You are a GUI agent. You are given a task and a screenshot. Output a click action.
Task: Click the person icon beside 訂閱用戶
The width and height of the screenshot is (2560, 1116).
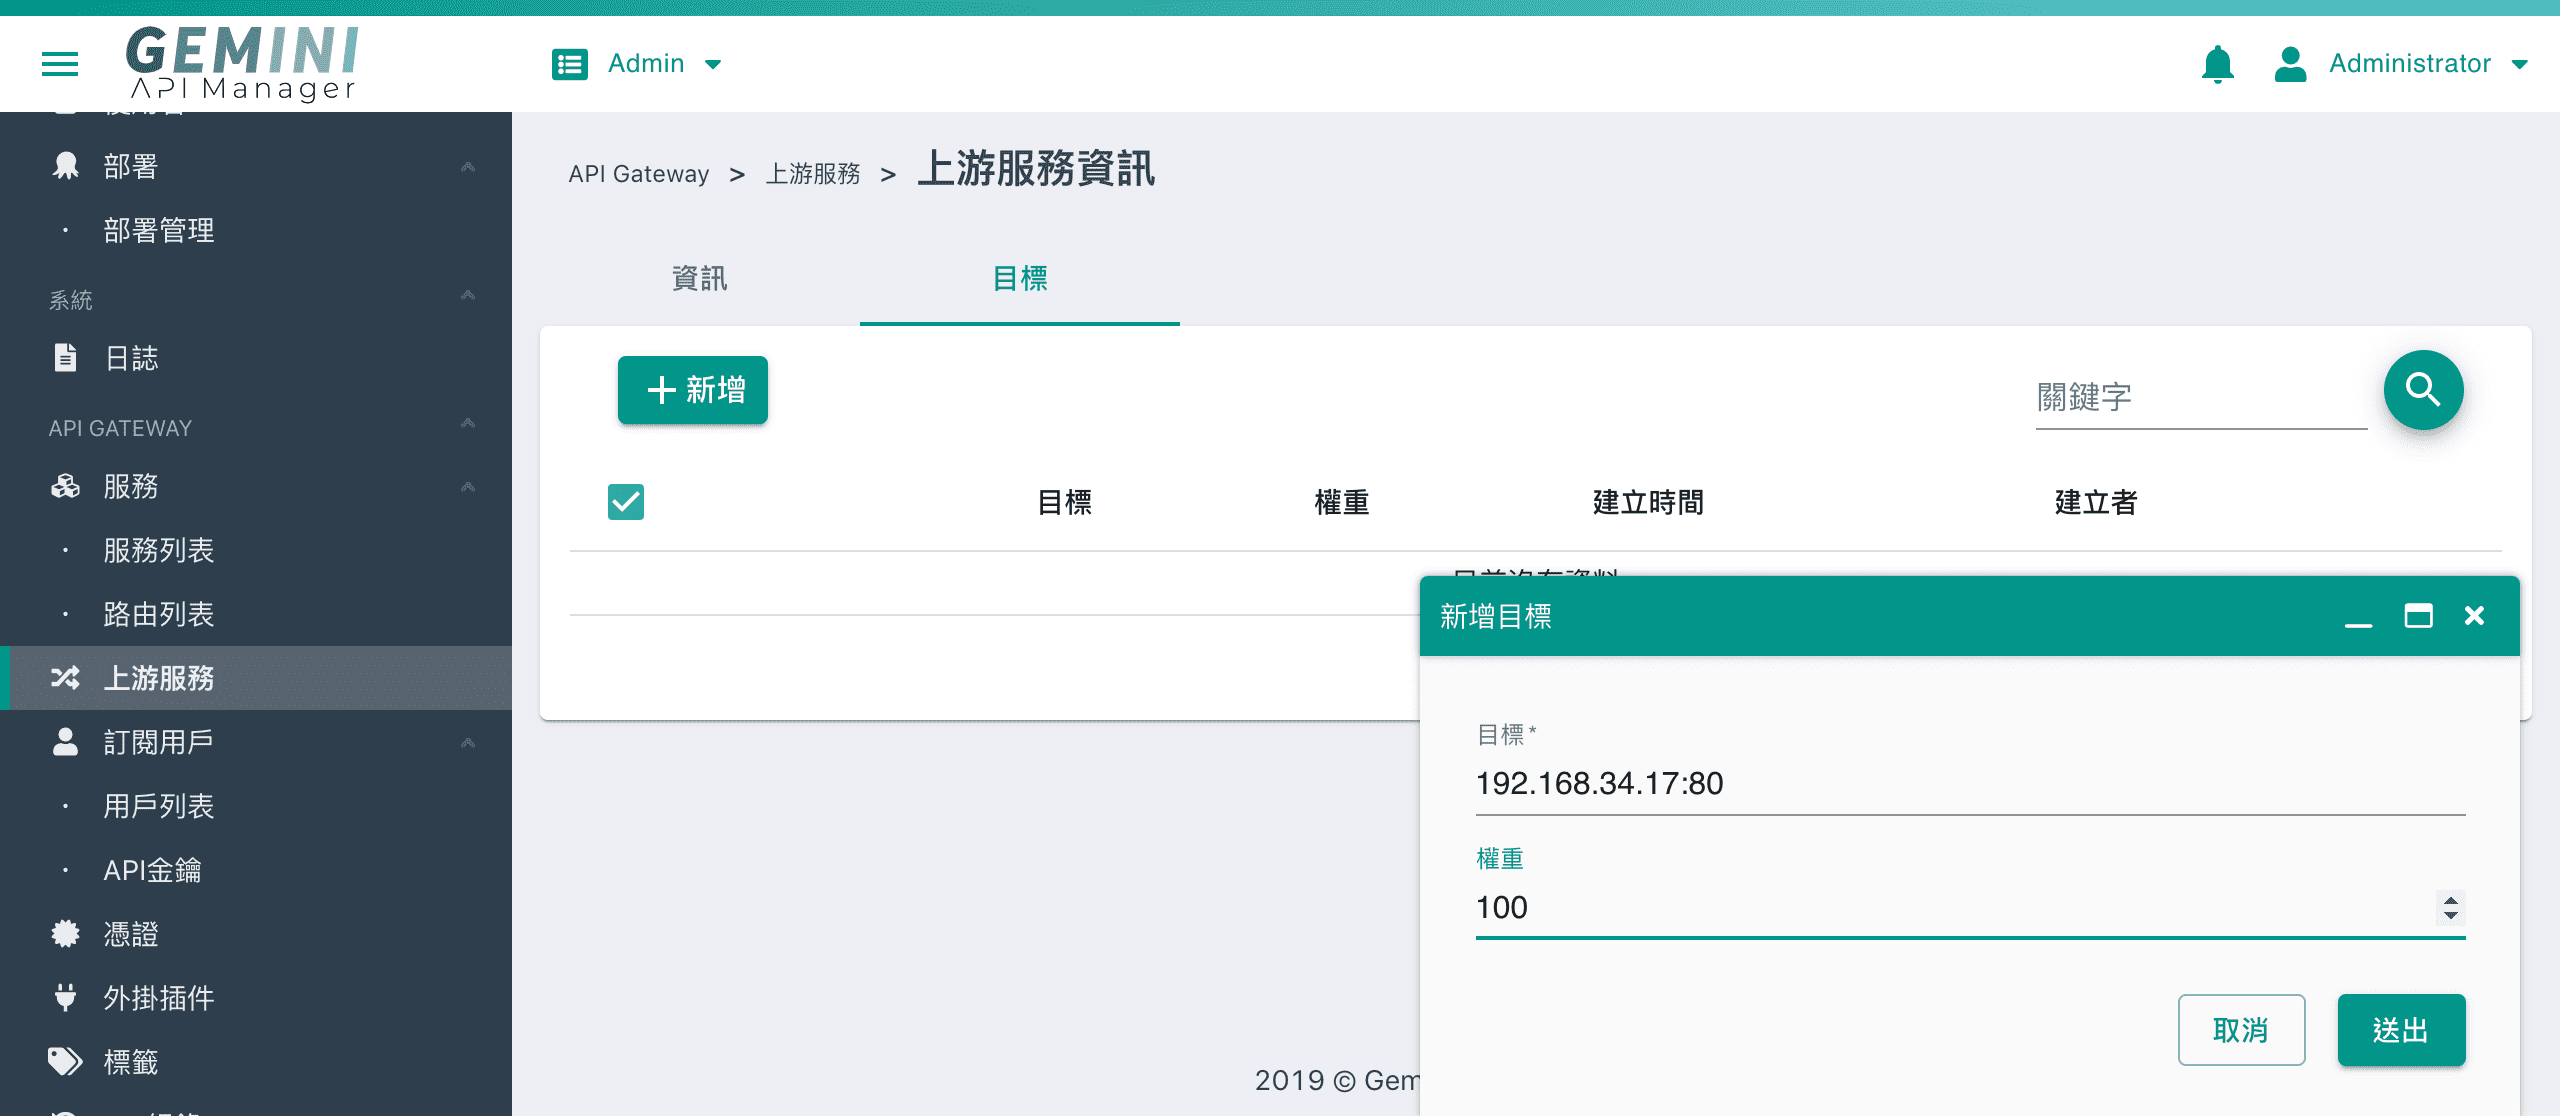pyautogui.click(x=66, y=742)
